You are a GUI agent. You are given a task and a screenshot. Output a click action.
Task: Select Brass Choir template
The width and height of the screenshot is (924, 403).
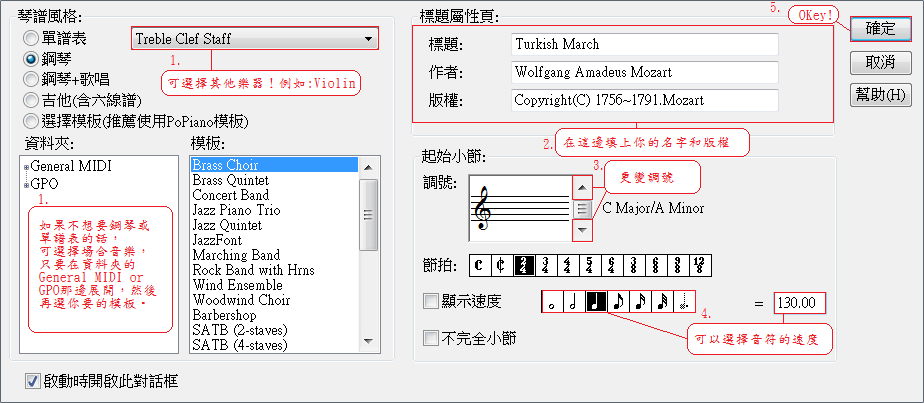coord(274,165)
